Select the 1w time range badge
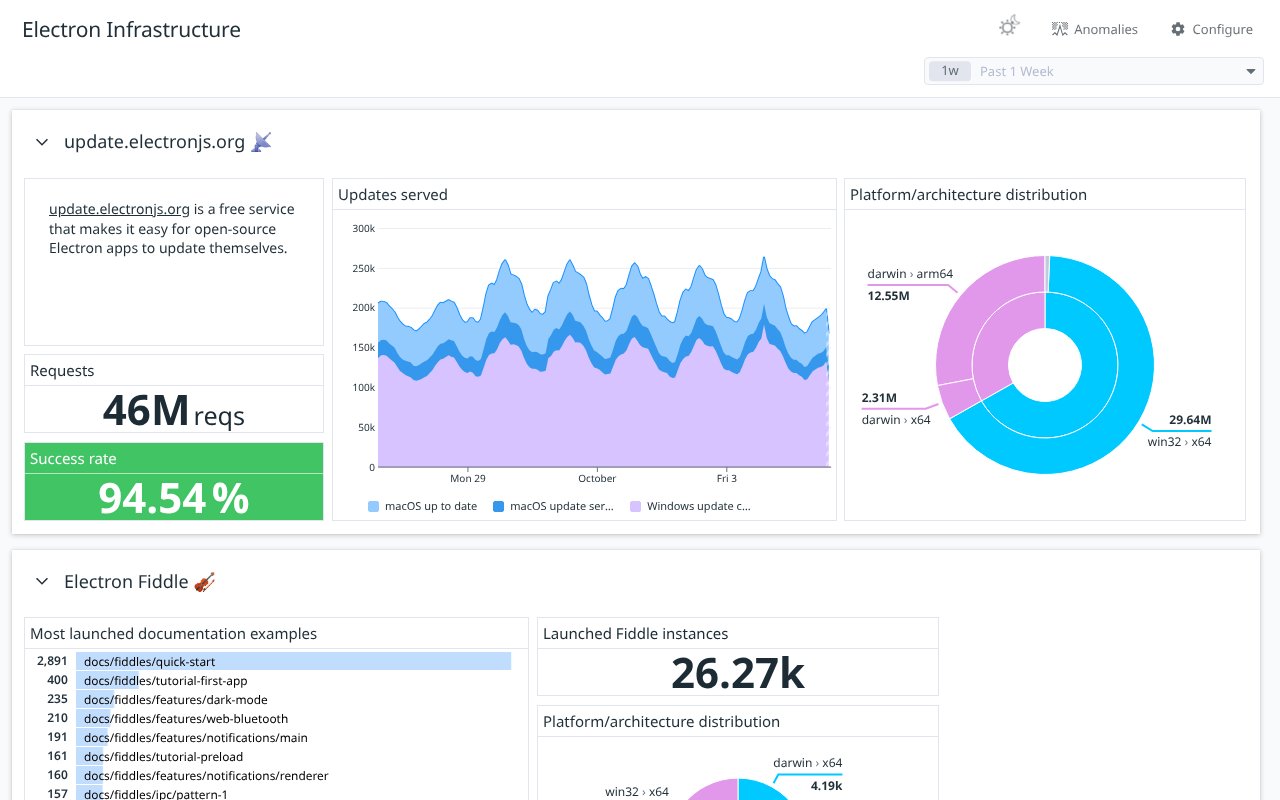1280x800 pixels. tap(949, 71)
